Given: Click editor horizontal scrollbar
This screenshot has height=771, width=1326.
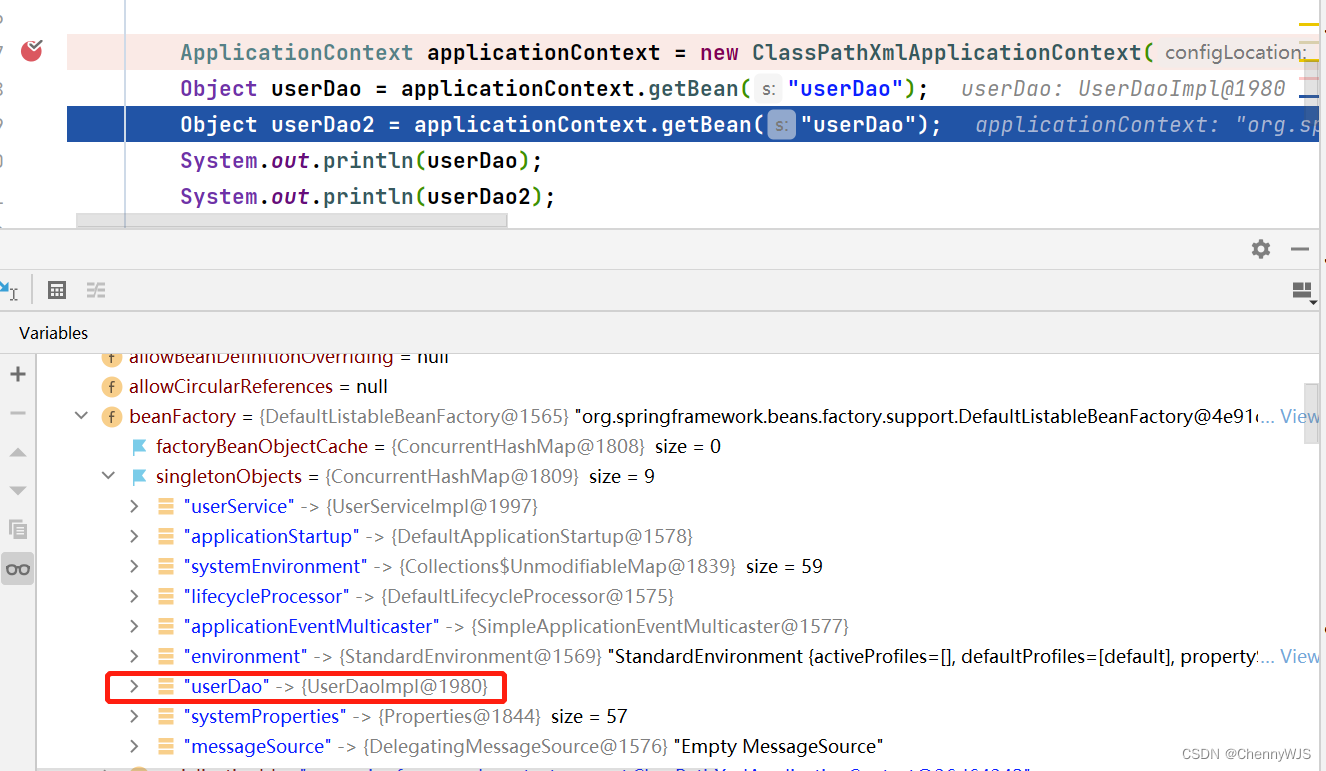Looking at the screenshot, I should (x=292, y=220).
